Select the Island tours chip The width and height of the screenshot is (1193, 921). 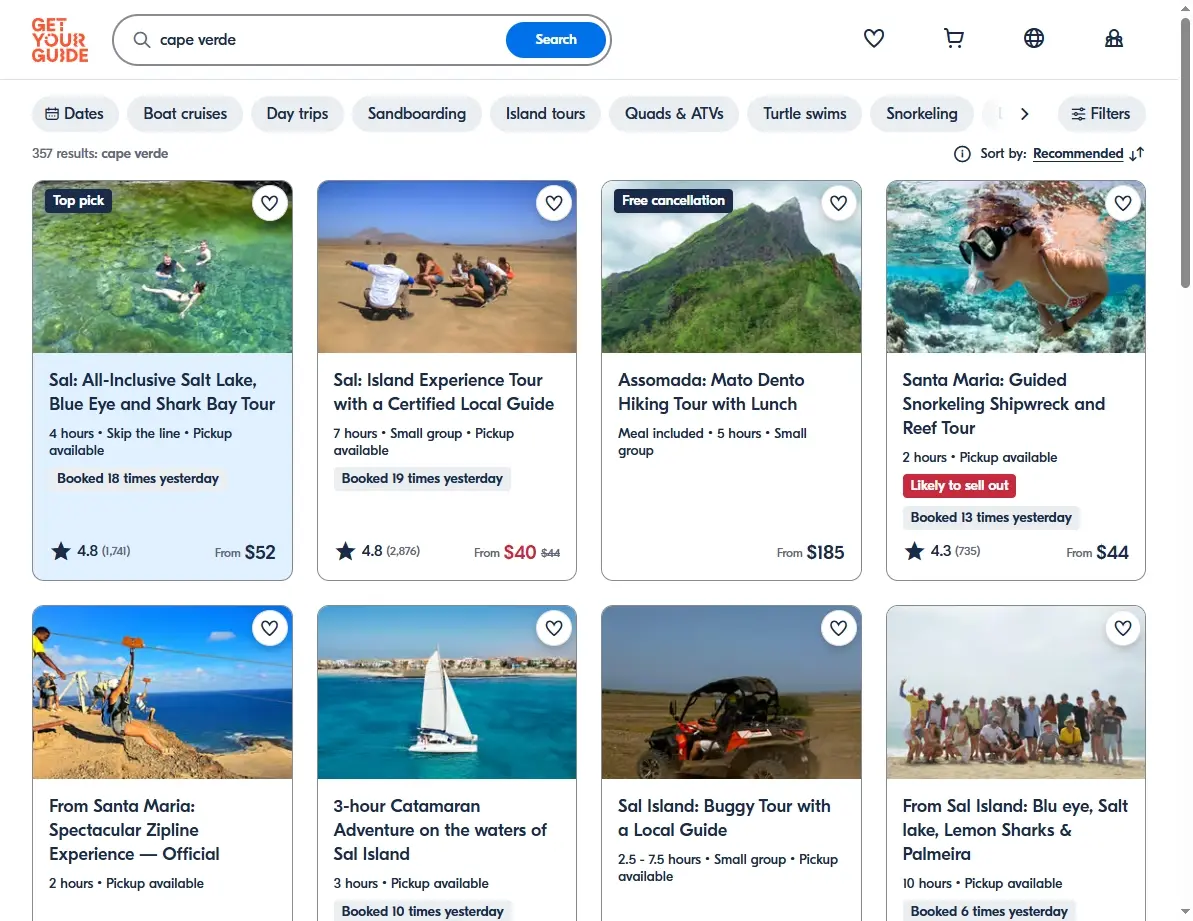[x=546, y=114]
